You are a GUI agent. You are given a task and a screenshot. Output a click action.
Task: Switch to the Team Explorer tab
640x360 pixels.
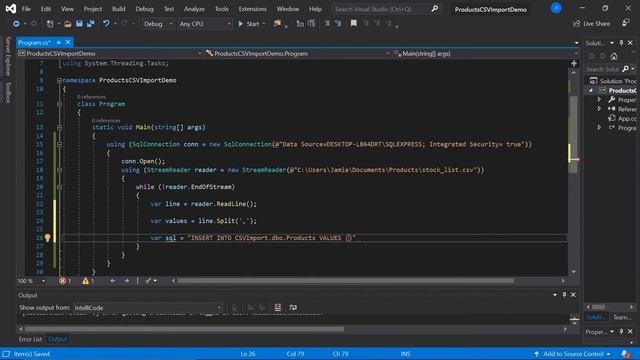pyautogui.click(x=622, y=317)
